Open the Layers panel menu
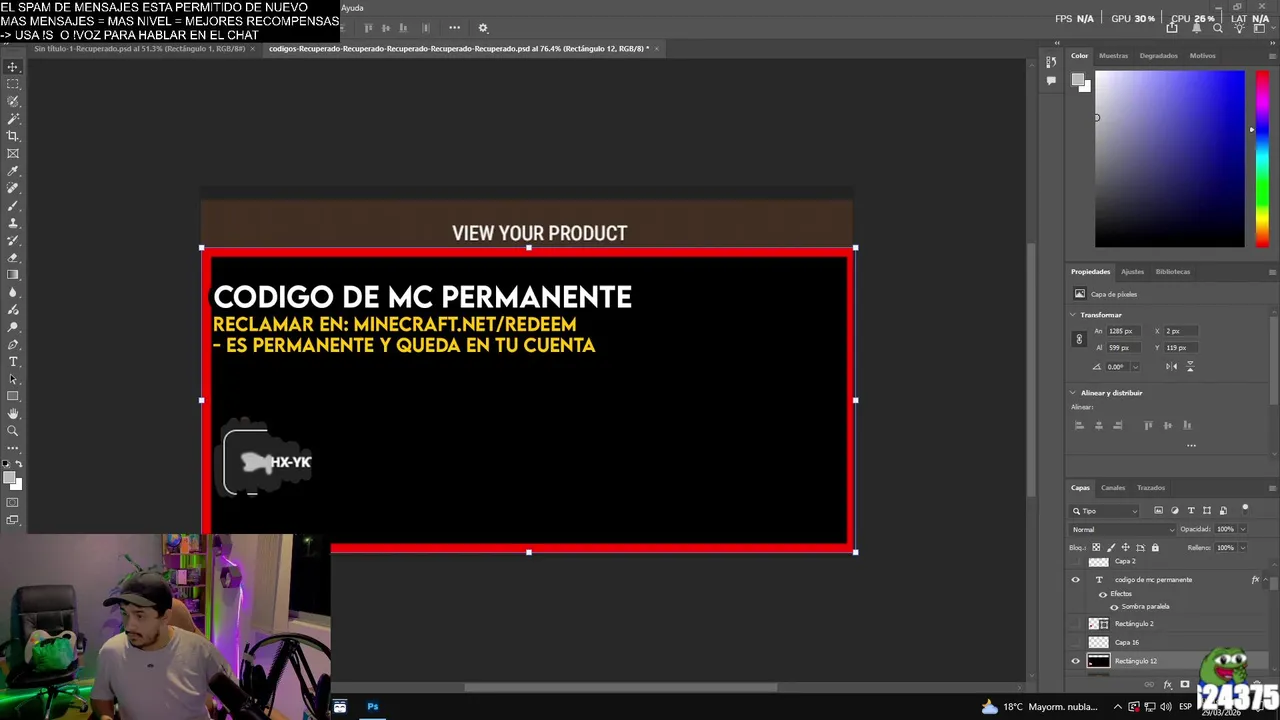The width and height of the screenshot is (1280, 720). coord(1272,488)
